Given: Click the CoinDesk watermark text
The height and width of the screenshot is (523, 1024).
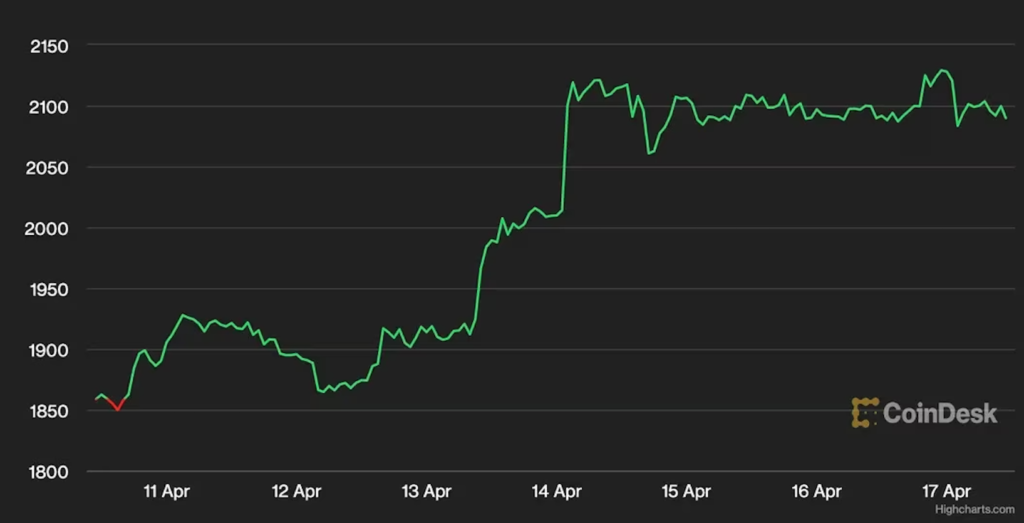Looking at the screenshot, I should [940, 413].
